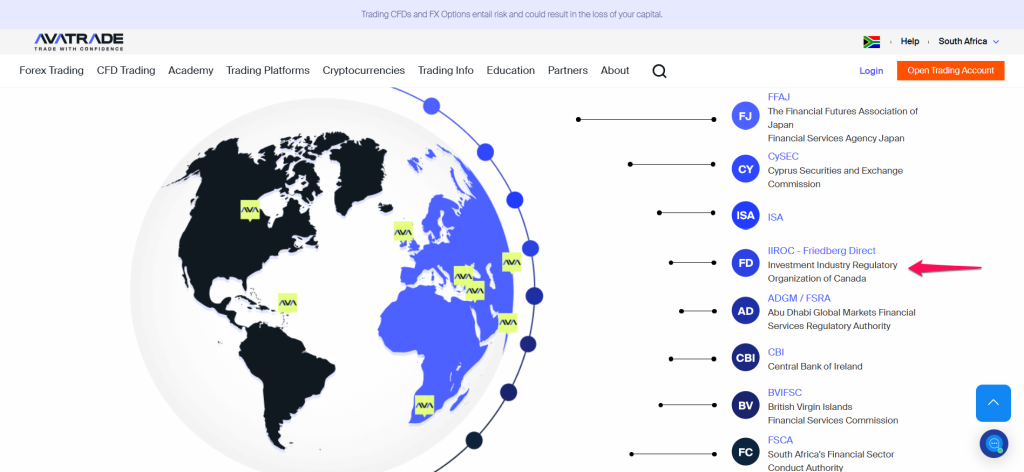Click the CY circle badge

745,169
